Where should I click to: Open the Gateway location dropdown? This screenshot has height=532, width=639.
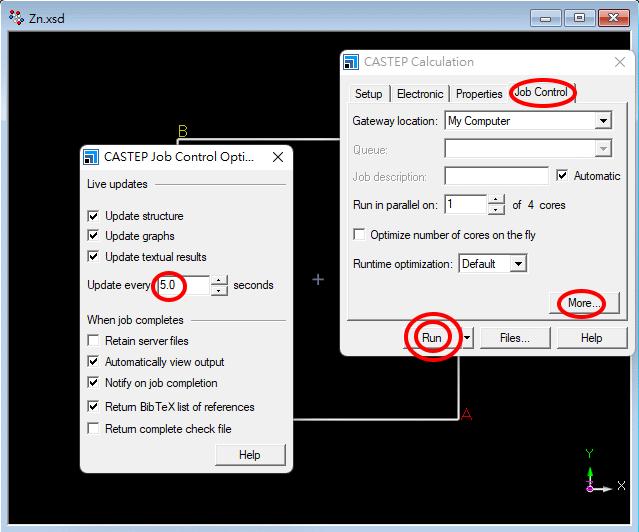click(x=602, y=121)
